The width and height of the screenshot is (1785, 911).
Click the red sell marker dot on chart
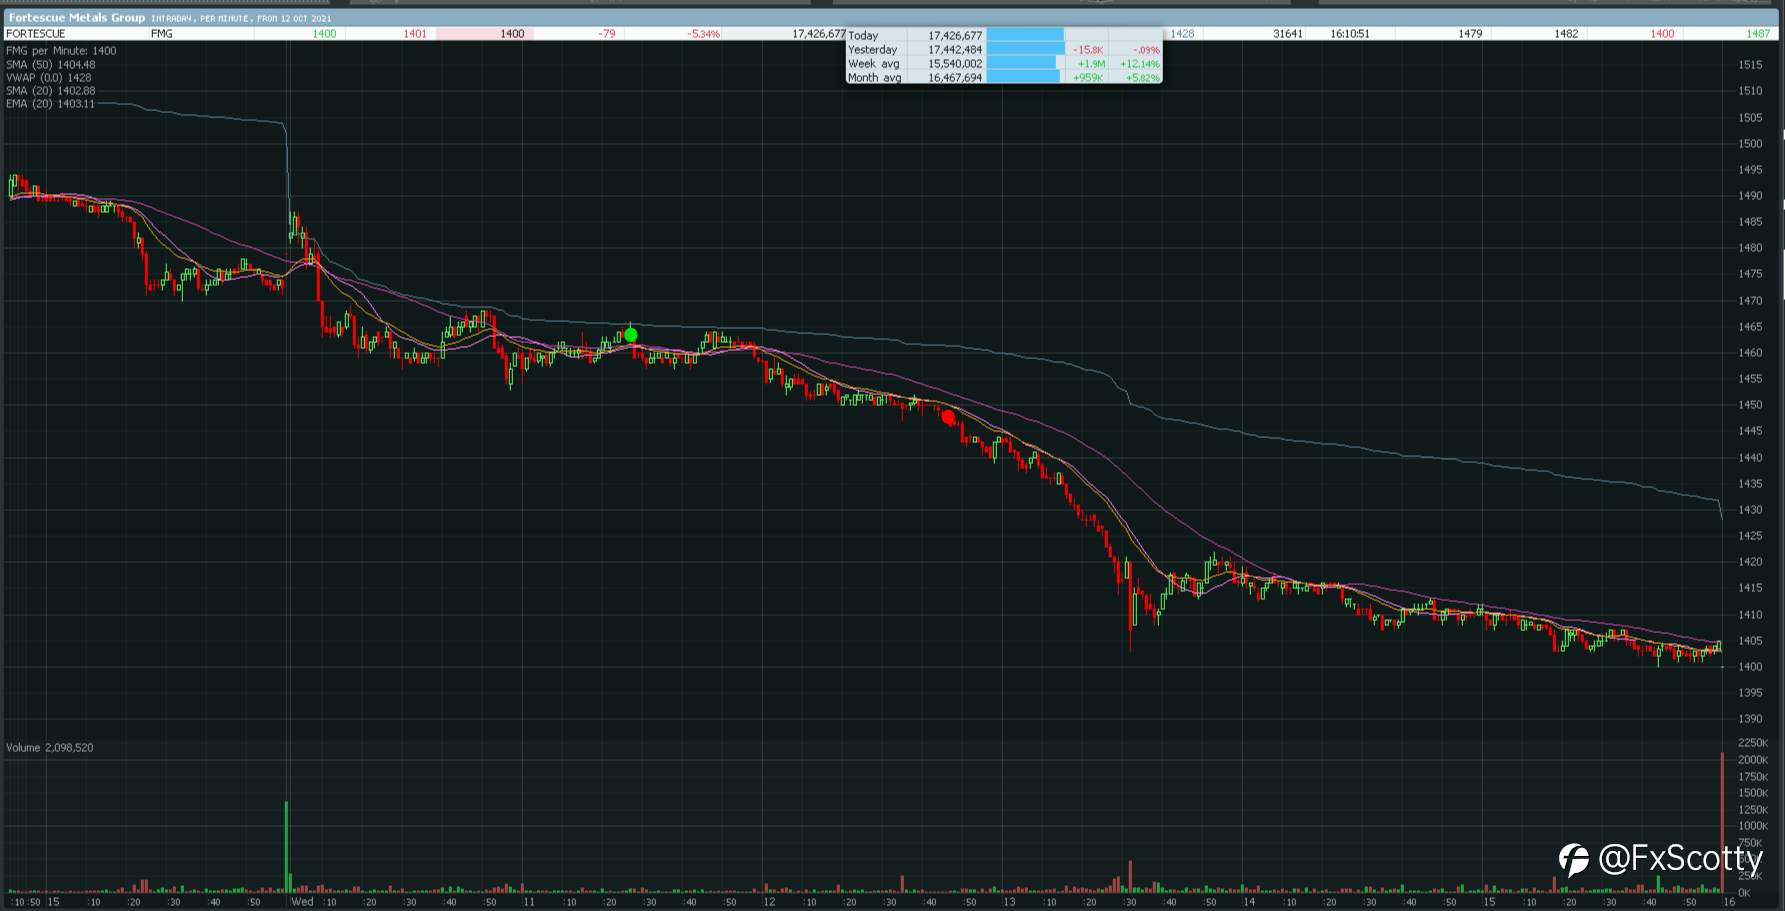click(948, 417)
